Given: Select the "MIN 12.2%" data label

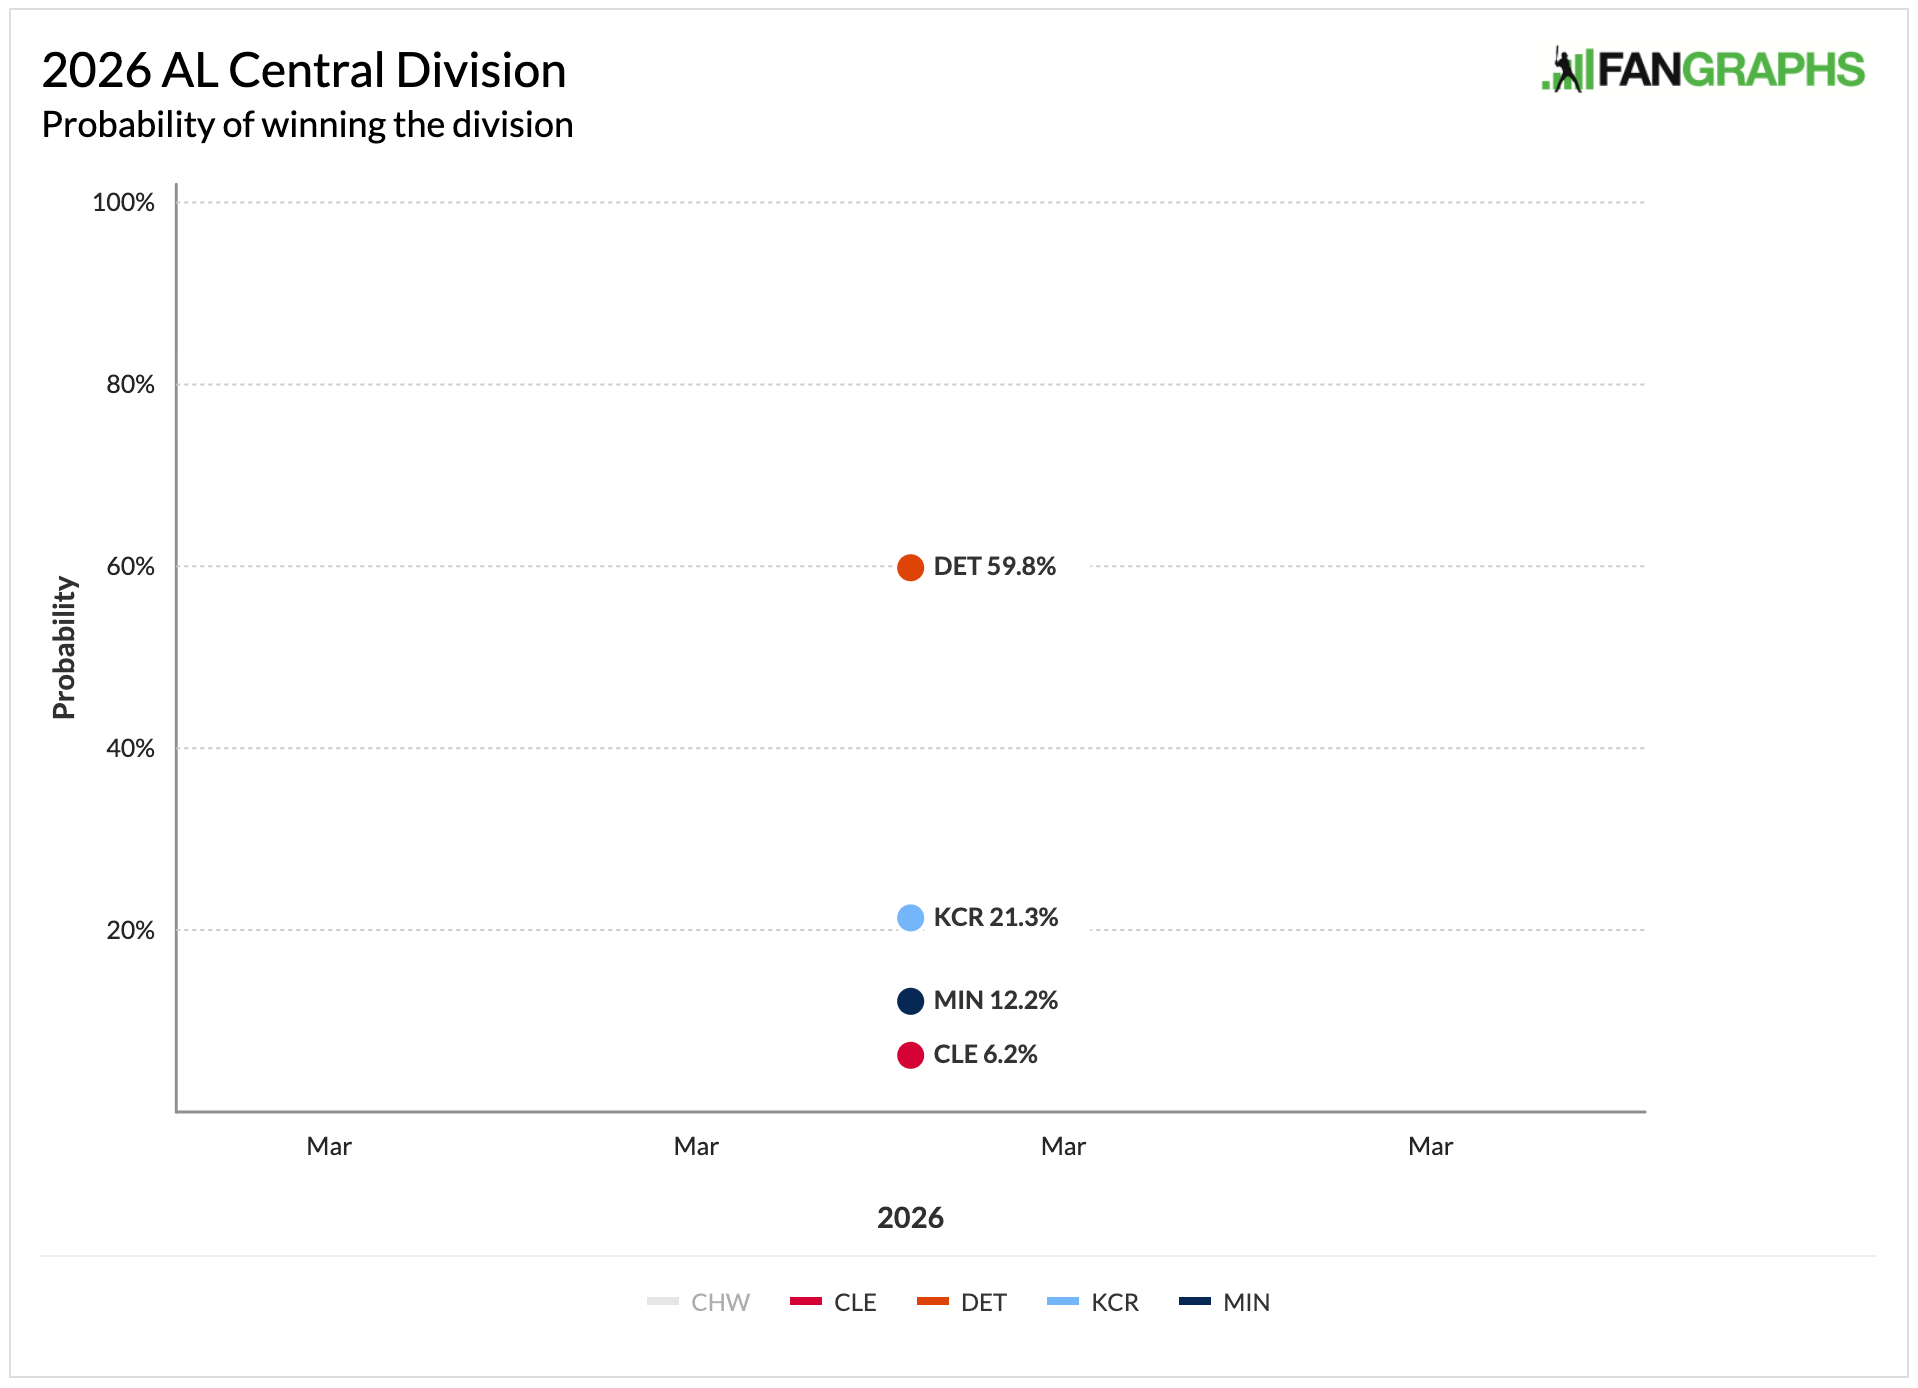Looking at the screenshot, I should click(995, 1000).
